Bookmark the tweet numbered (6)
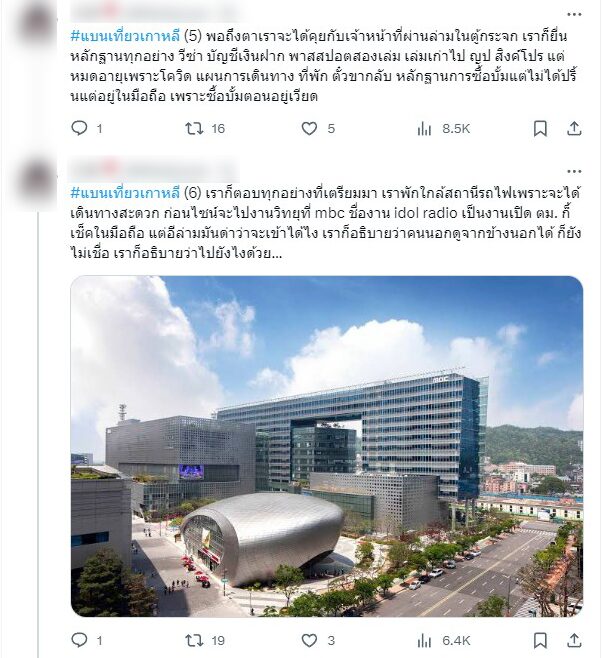Screen dimensions: 602x658 540,641
